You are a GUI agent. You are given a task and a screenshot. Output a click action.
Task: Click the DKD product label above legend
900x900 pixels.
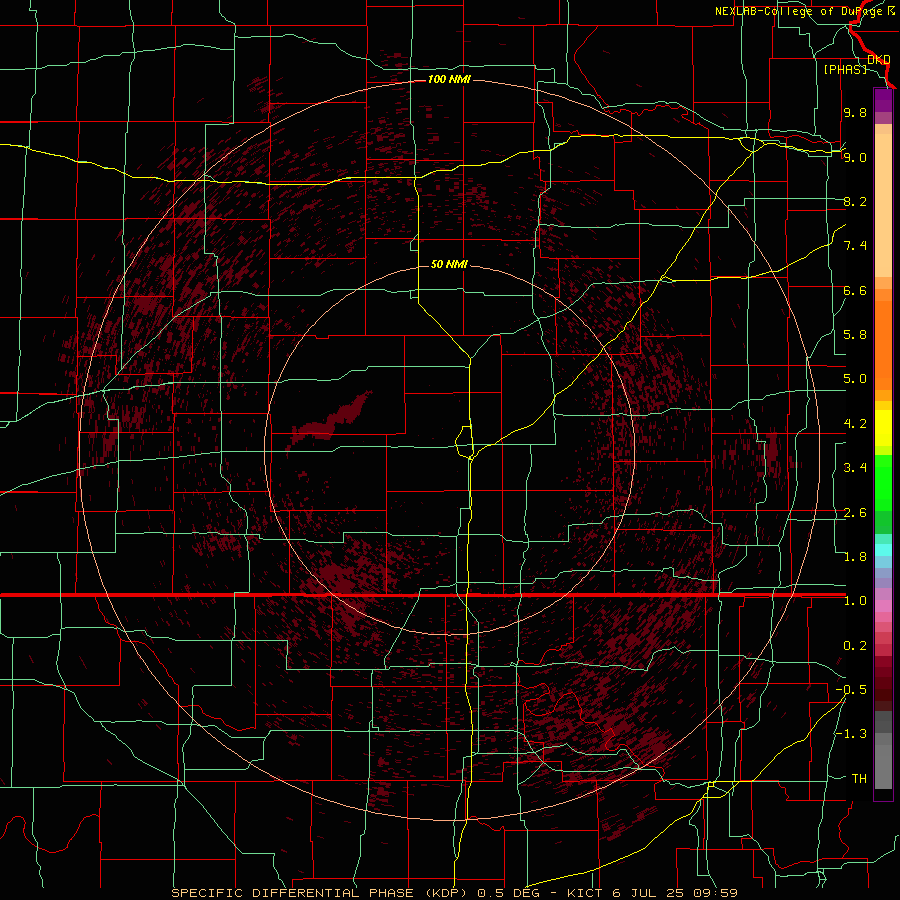pos(878,59)
